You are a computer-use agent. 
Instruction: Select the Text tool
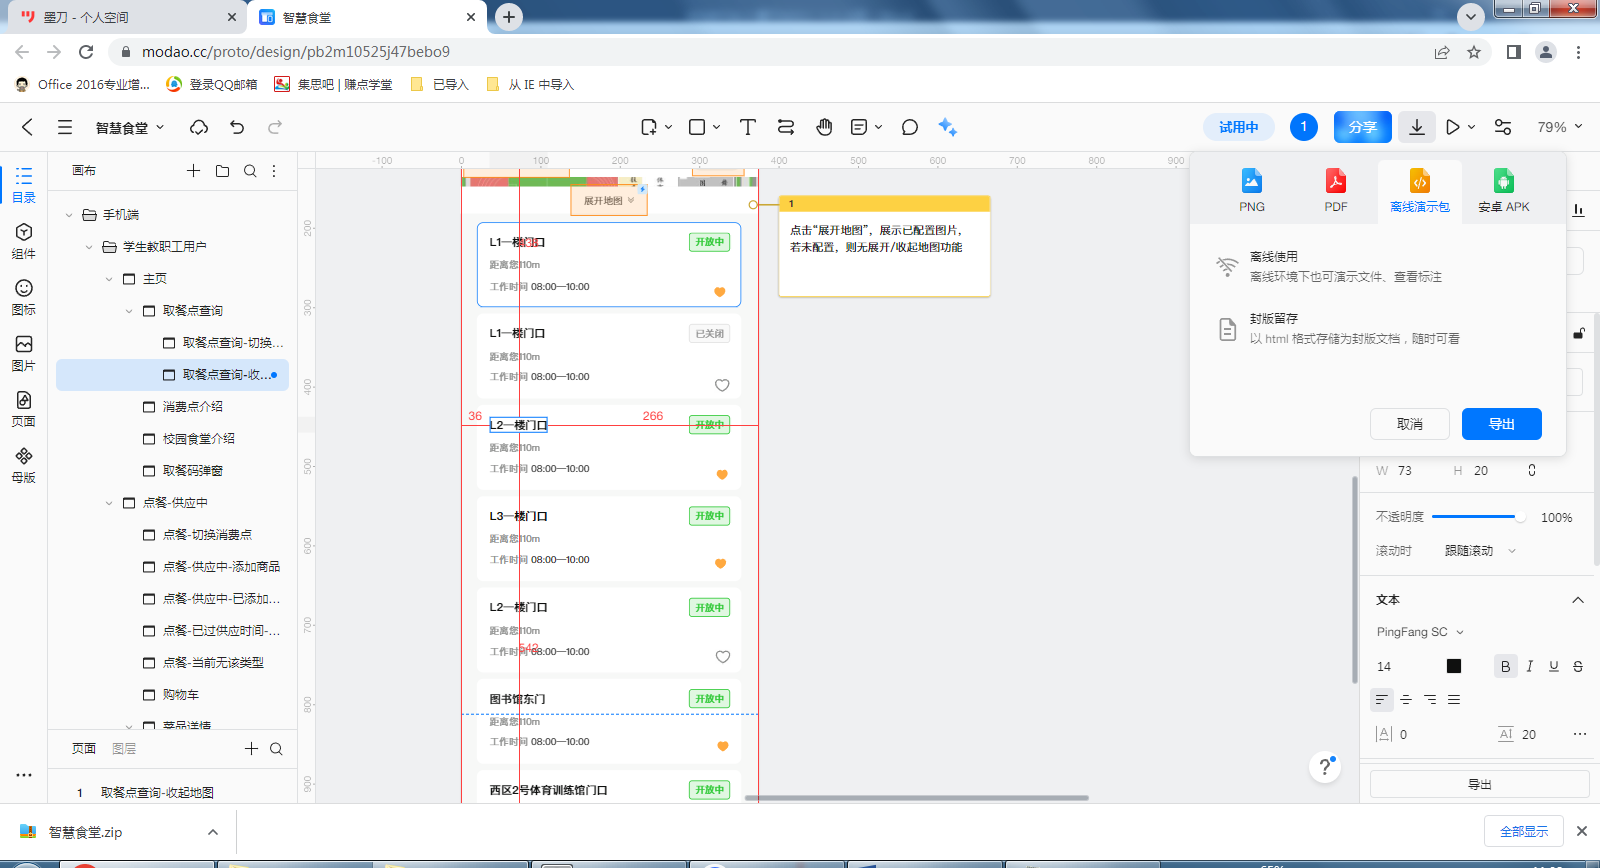747,127
